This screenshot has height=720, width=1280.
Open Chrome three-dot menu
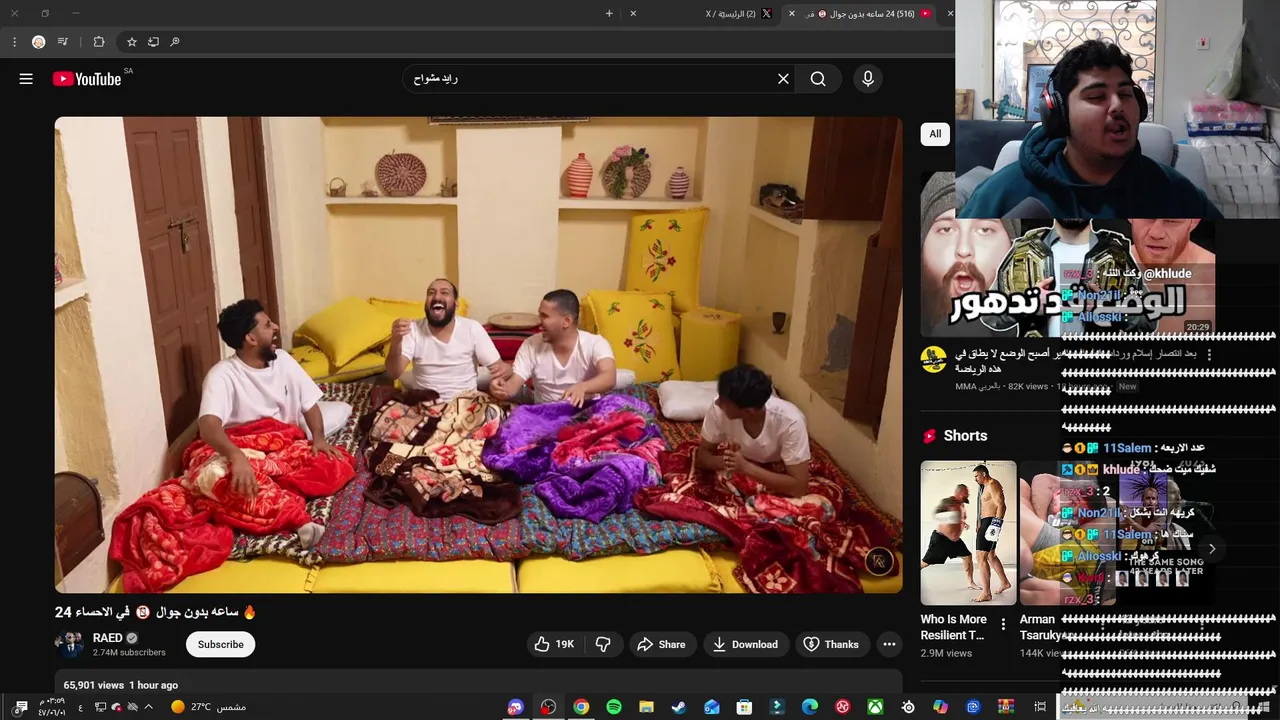click(x=14, y=42)
